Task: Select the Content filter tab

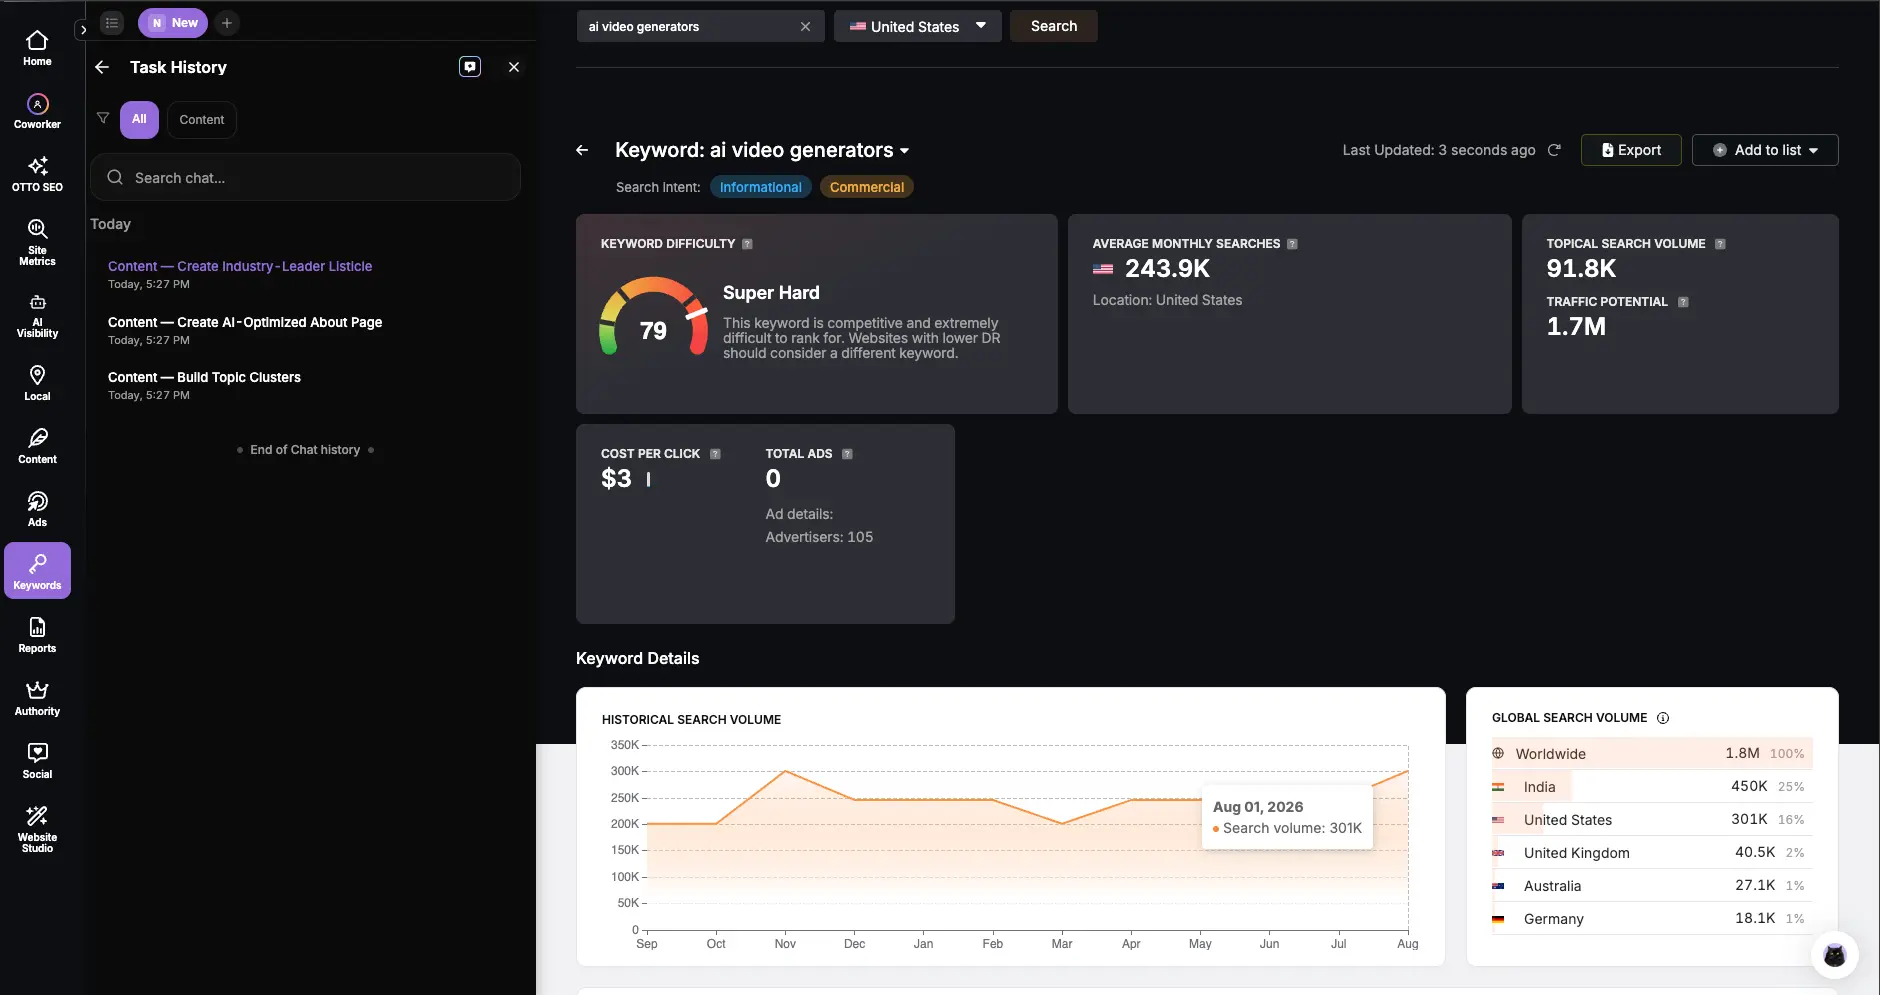Action: click(202, 119)
